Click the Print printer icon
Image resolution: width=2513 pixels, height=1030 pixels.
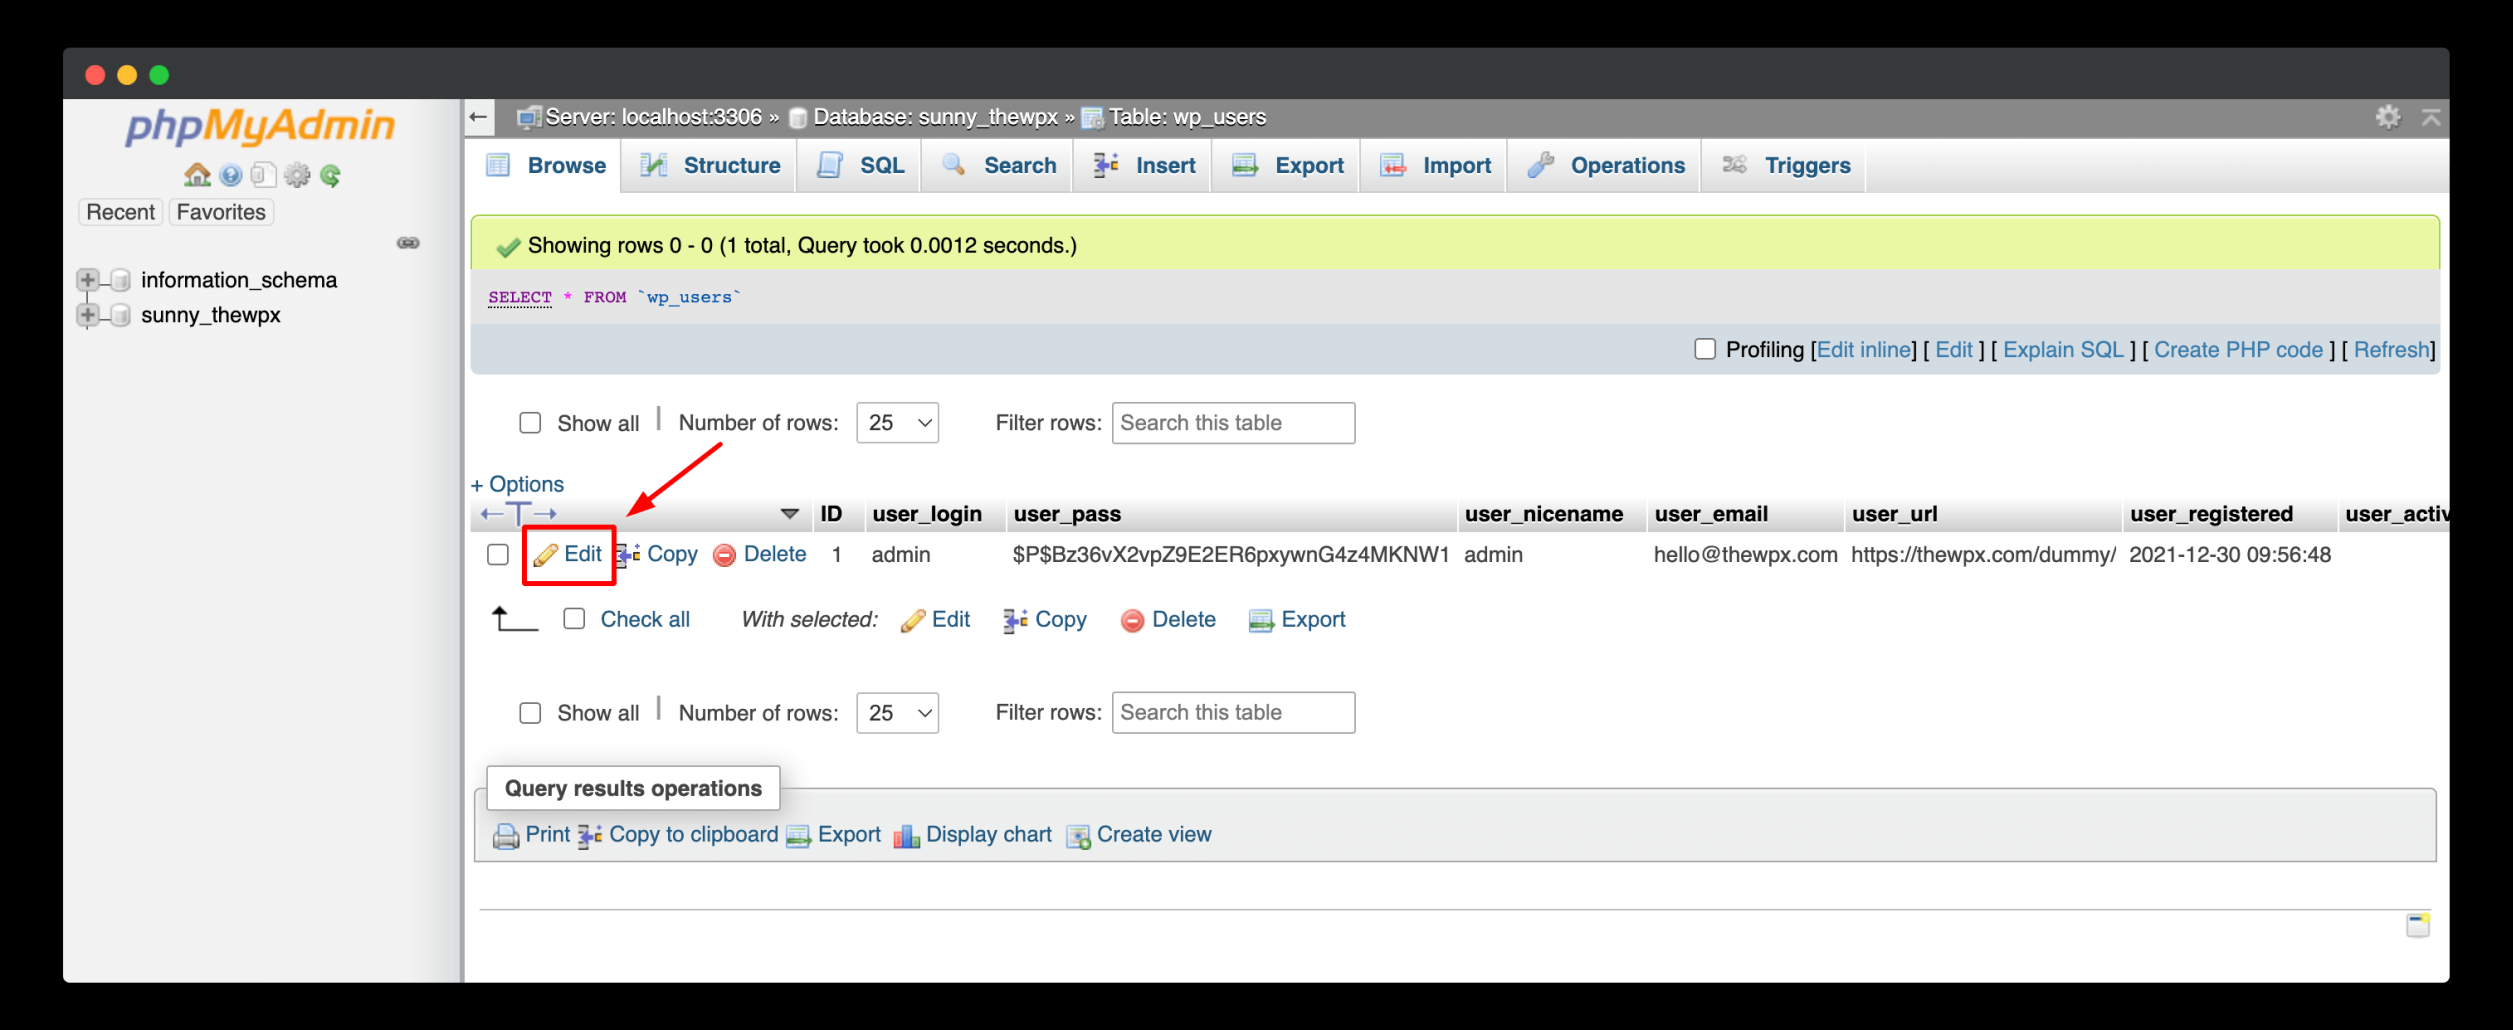pyautogui.click(x=506, y=836)
